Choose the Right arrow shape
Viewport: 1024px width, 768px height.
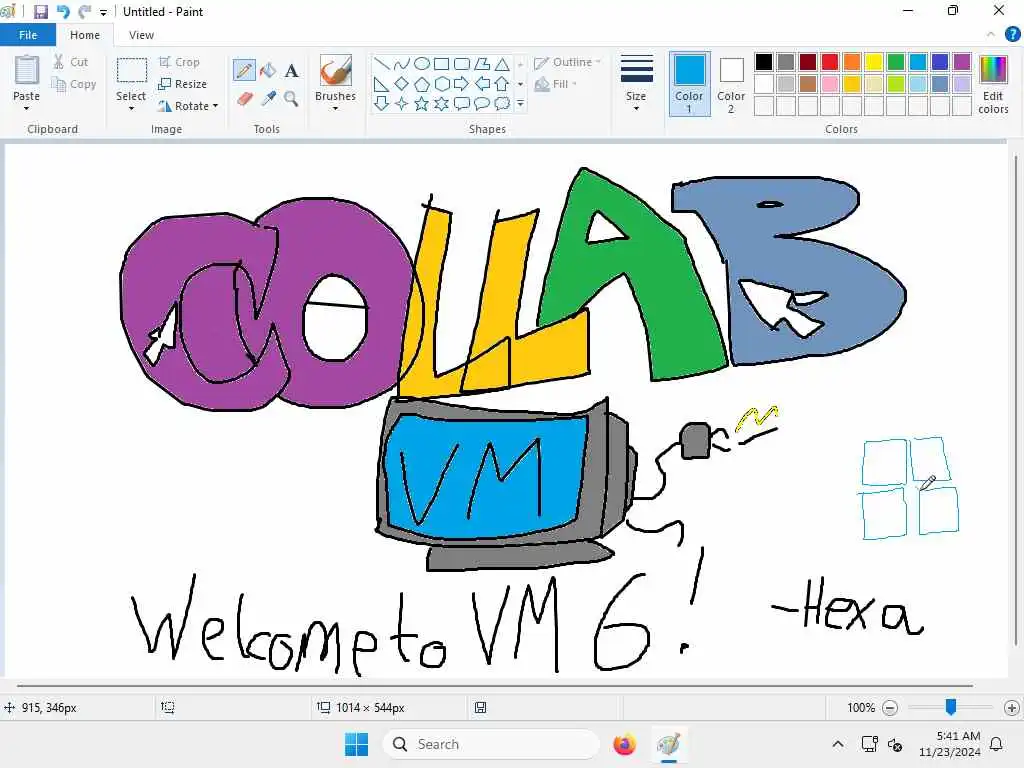coord(462,84)
